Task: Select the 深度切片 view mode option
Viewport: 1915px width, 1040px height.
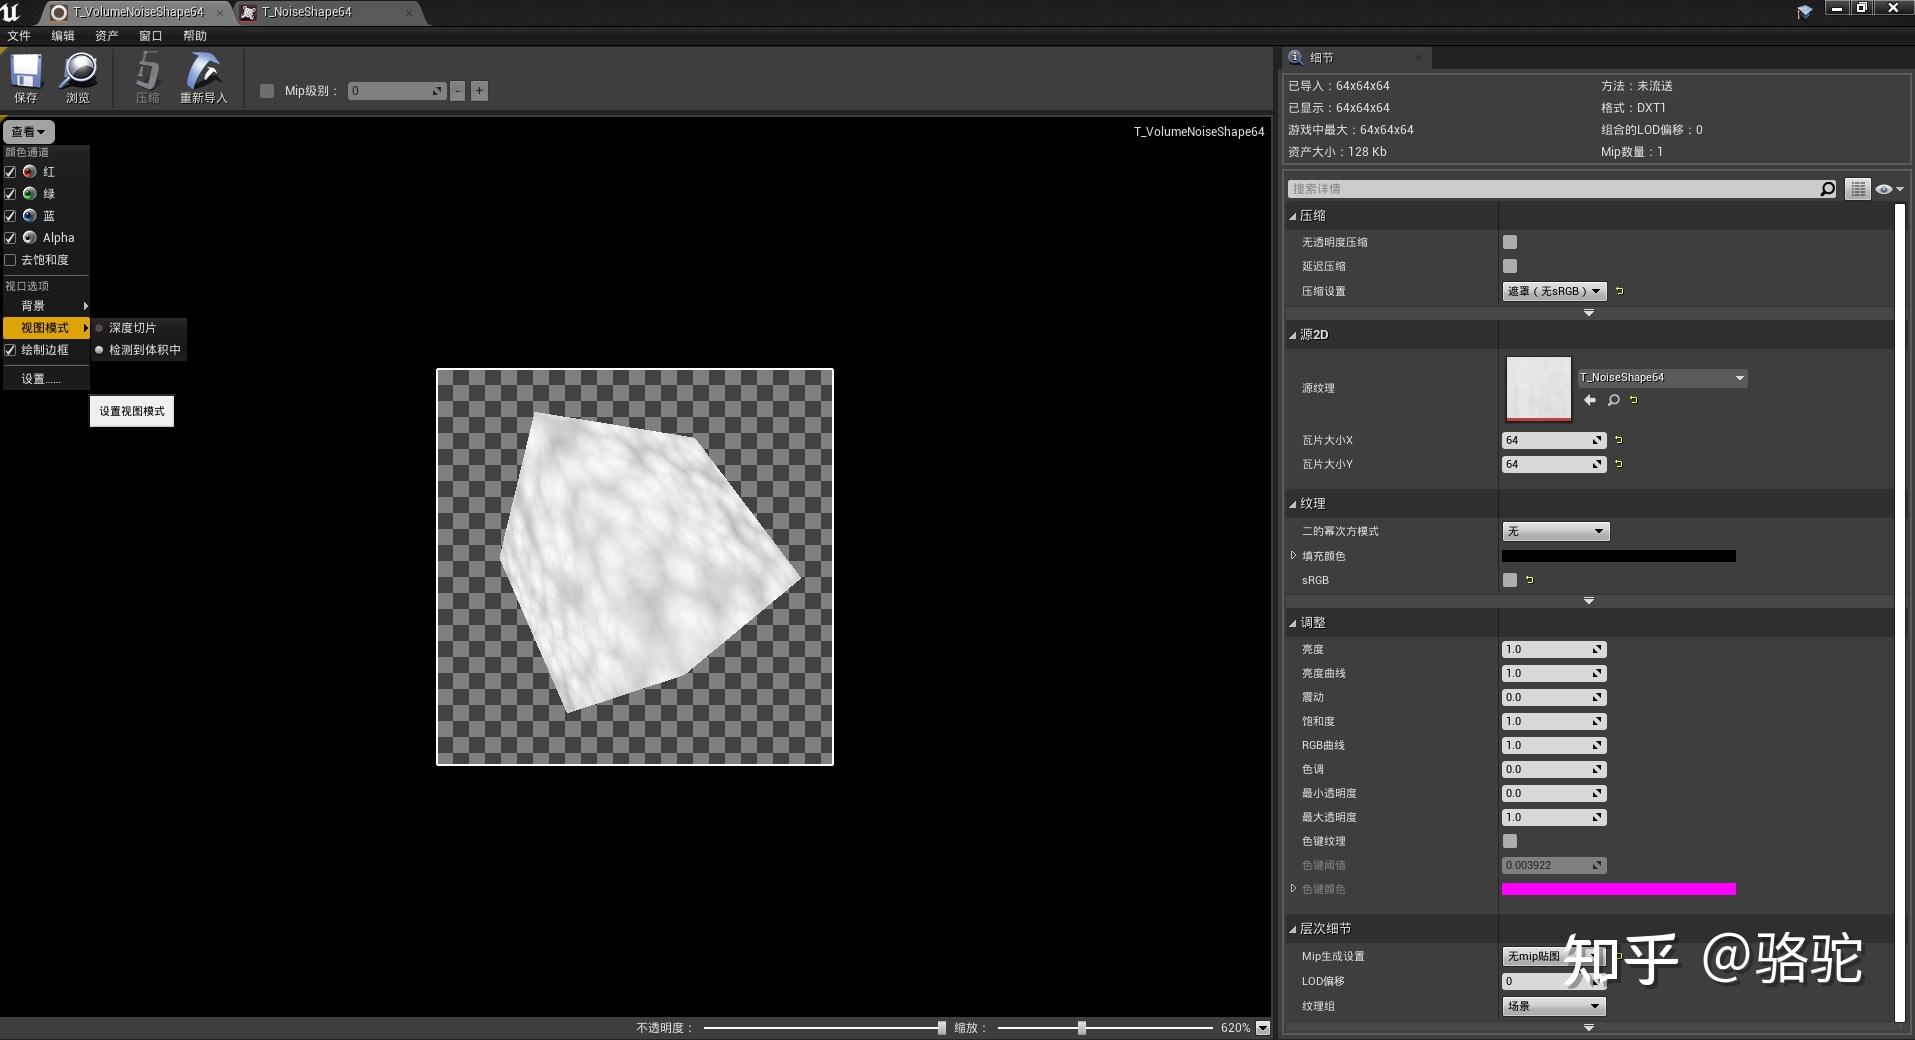Action: click(133, 327)
